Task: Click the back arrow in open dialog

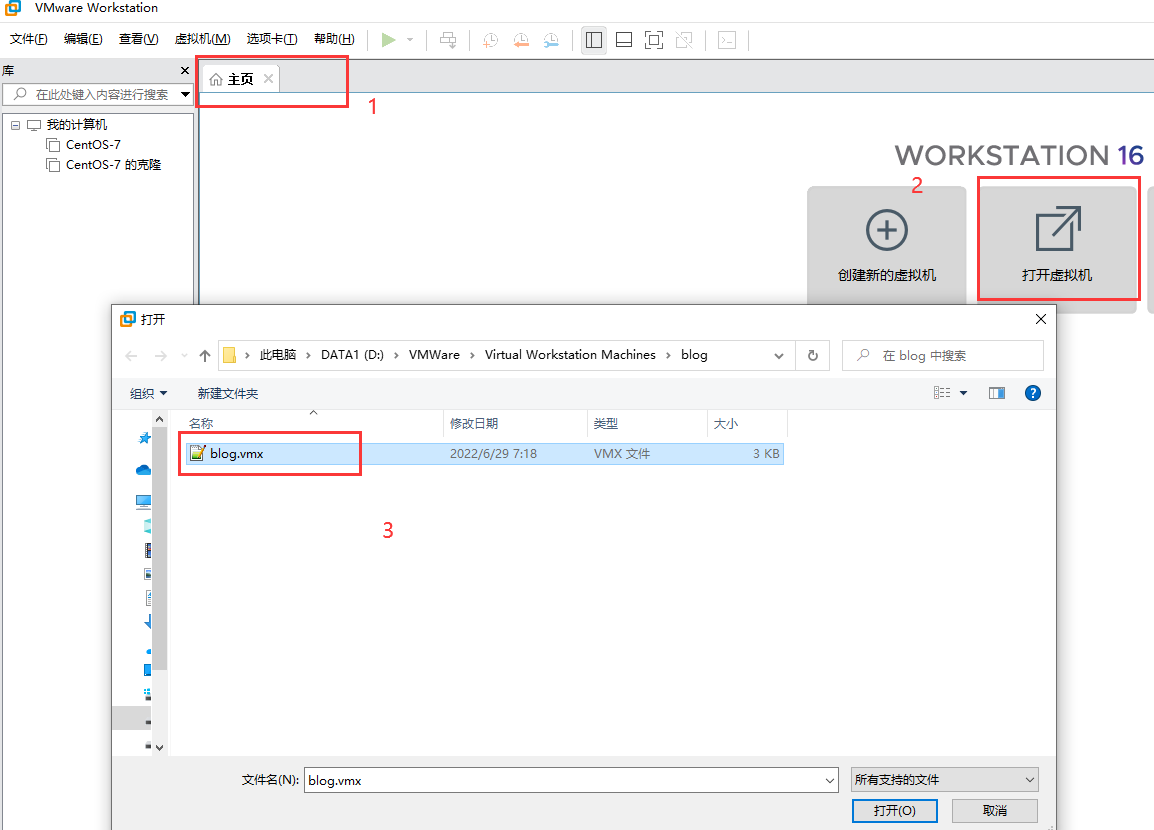Action: click(x=132, y=356)
